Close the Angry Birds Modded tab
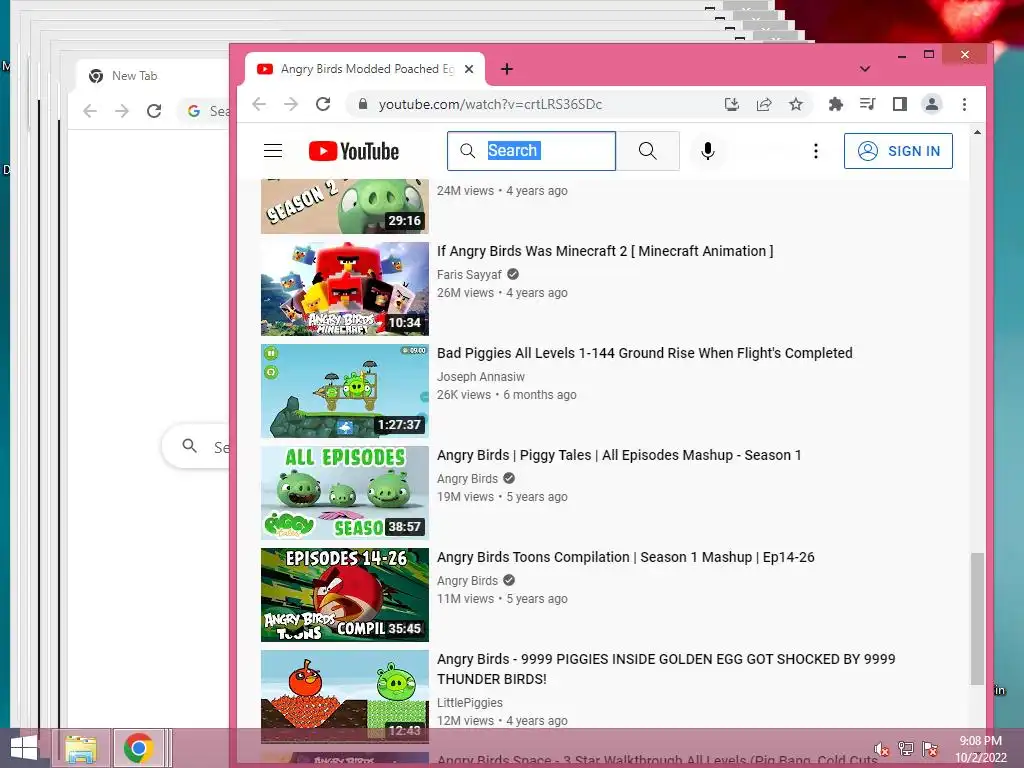The width and height of the screenshot is (1024, 768). pos(469,69)
